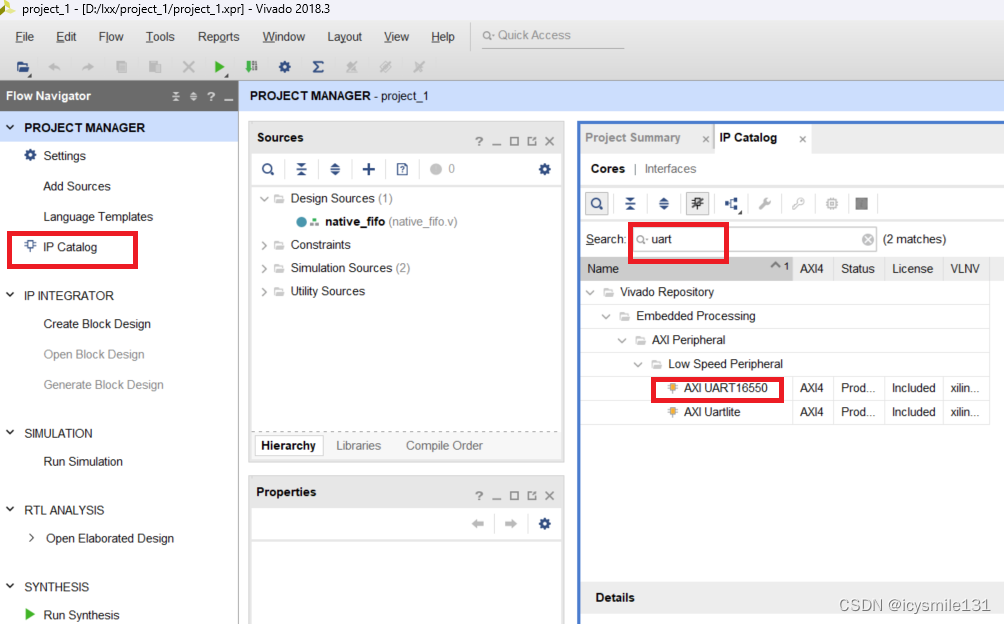
Task: Expand all in IP Catalog toolbar
Action: [664, 204]
